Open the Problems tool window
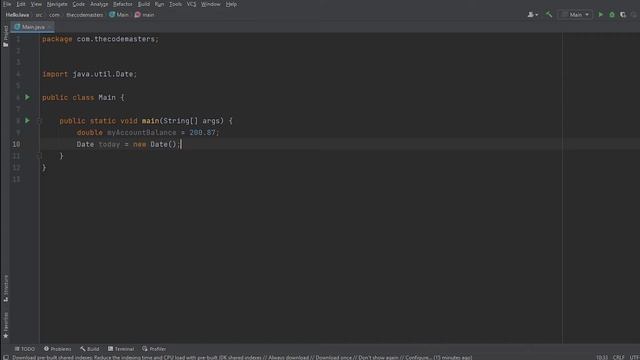The image size is (640, 360). point(58,349)
